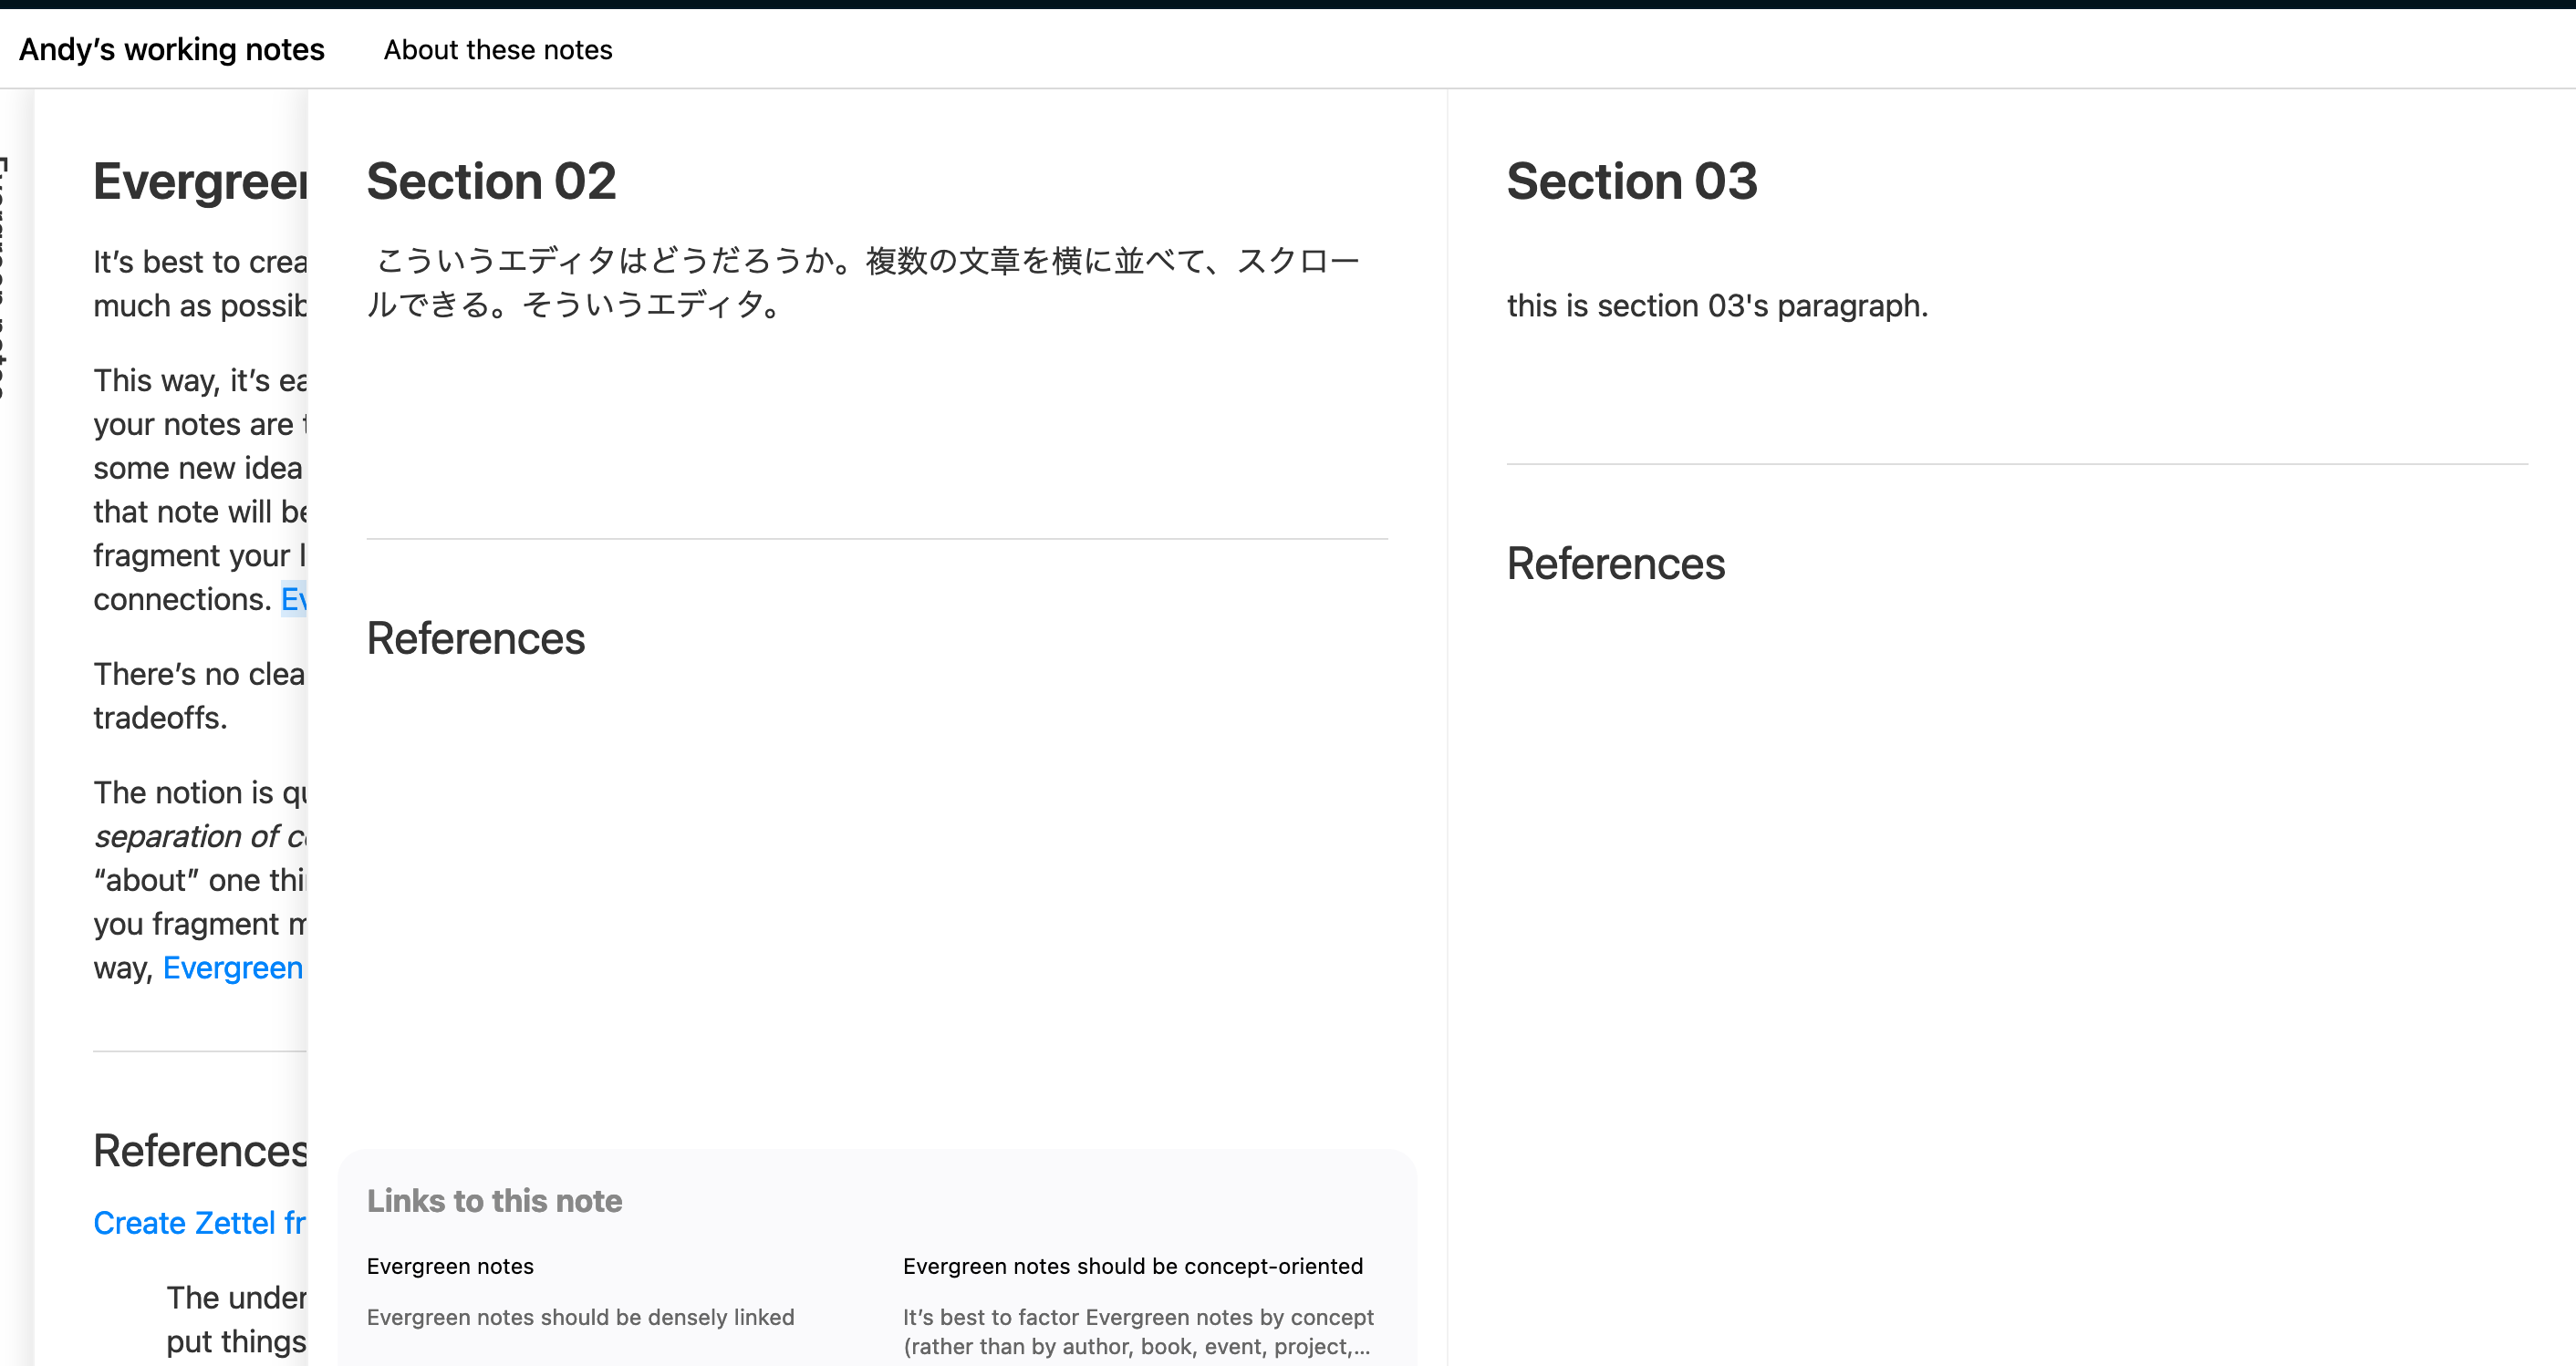Click the Andy's working notes site title
This screenshot has width=2576, height=1366.
tap(171, 49)
